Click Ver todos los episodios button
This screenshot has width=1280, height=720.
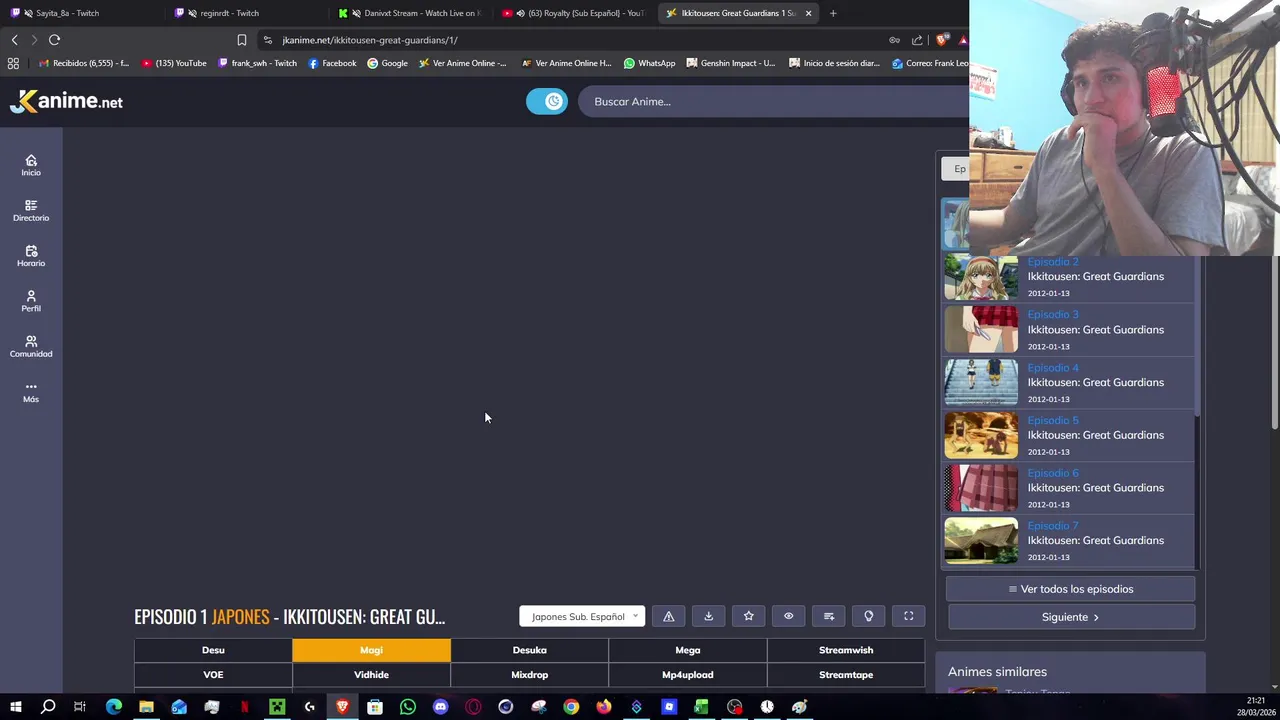point(1071,589)
